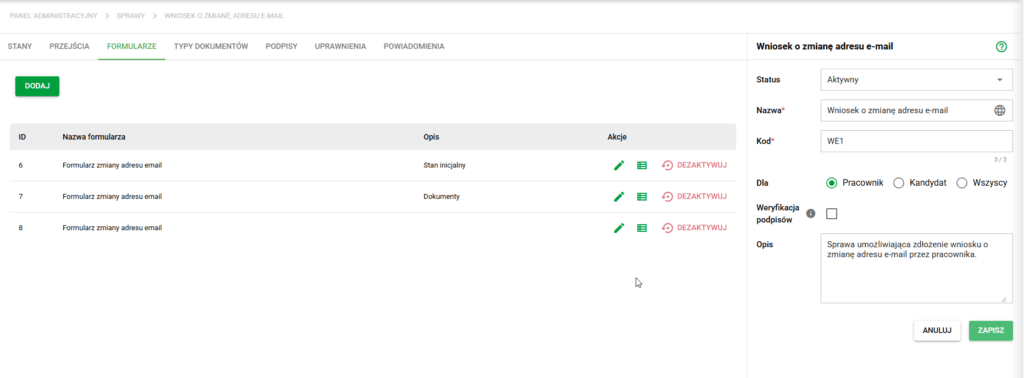Image resolution: width=1024 pixels, height=378 pixels.
Task: Save changes with ZAPISZ button
Action: tap(991, 330)
